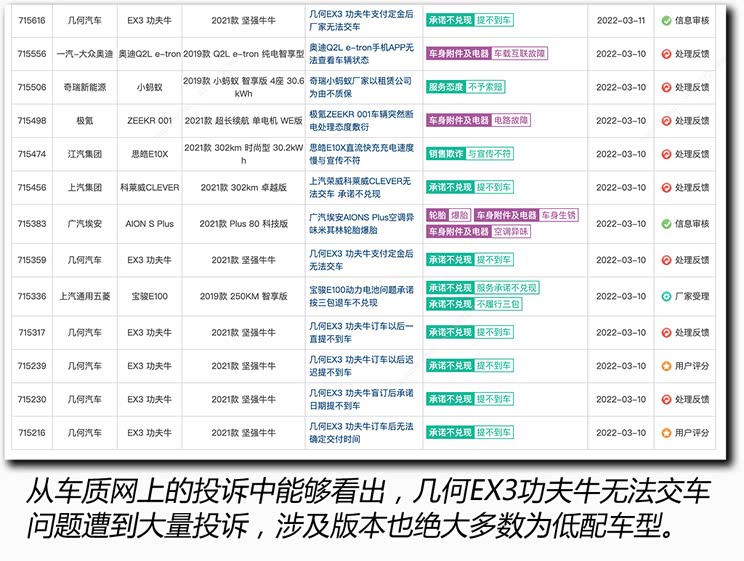Viewport: 744px width, 561px height.
Task: Click the red status icon in row 715359
Action: pos(666,260)
